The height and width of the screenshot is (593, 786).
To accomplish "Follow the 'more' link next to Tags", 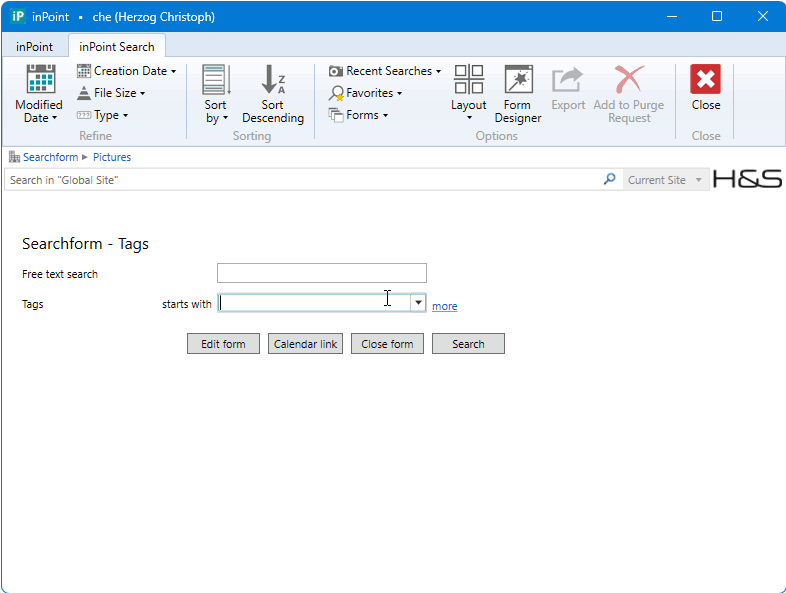I will tap(445, 306).
